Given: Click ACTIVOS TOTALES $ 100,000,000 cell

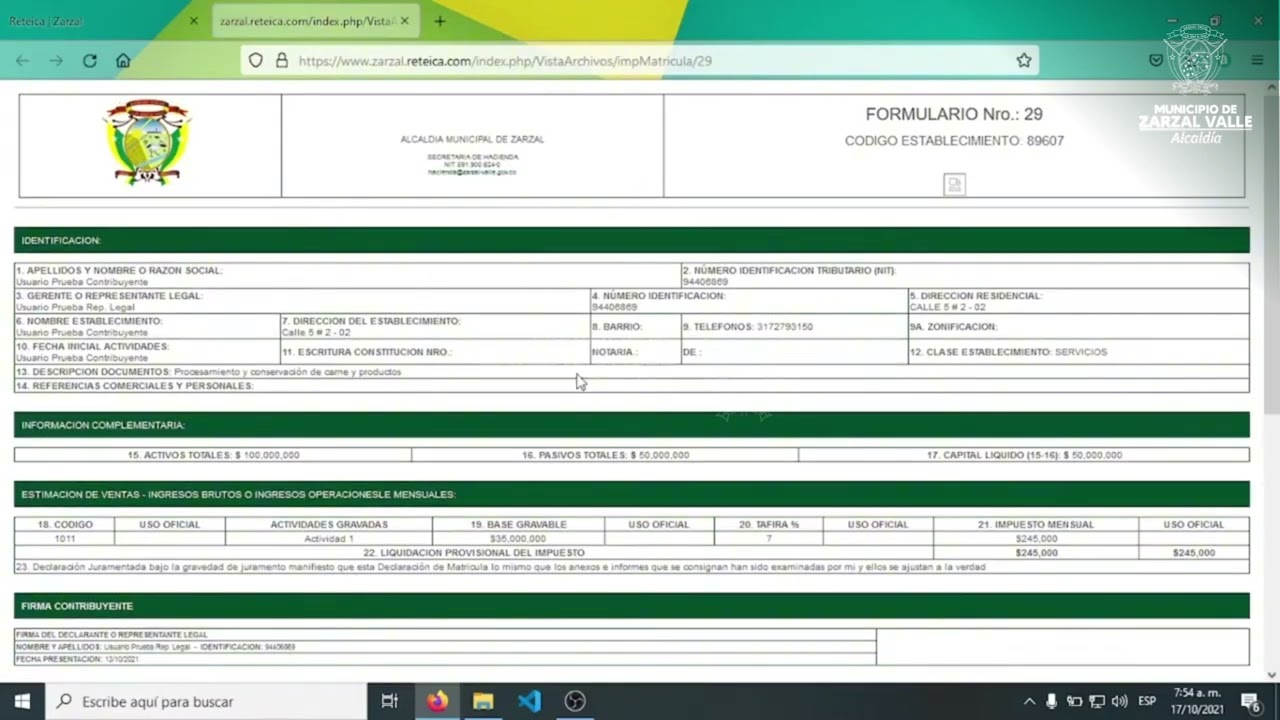Looking at the screenshot, I should (213, 455).
